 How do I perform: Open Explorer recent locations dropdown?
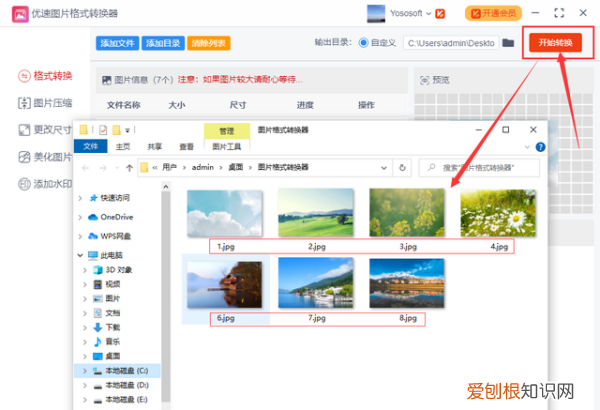(117, 168)
